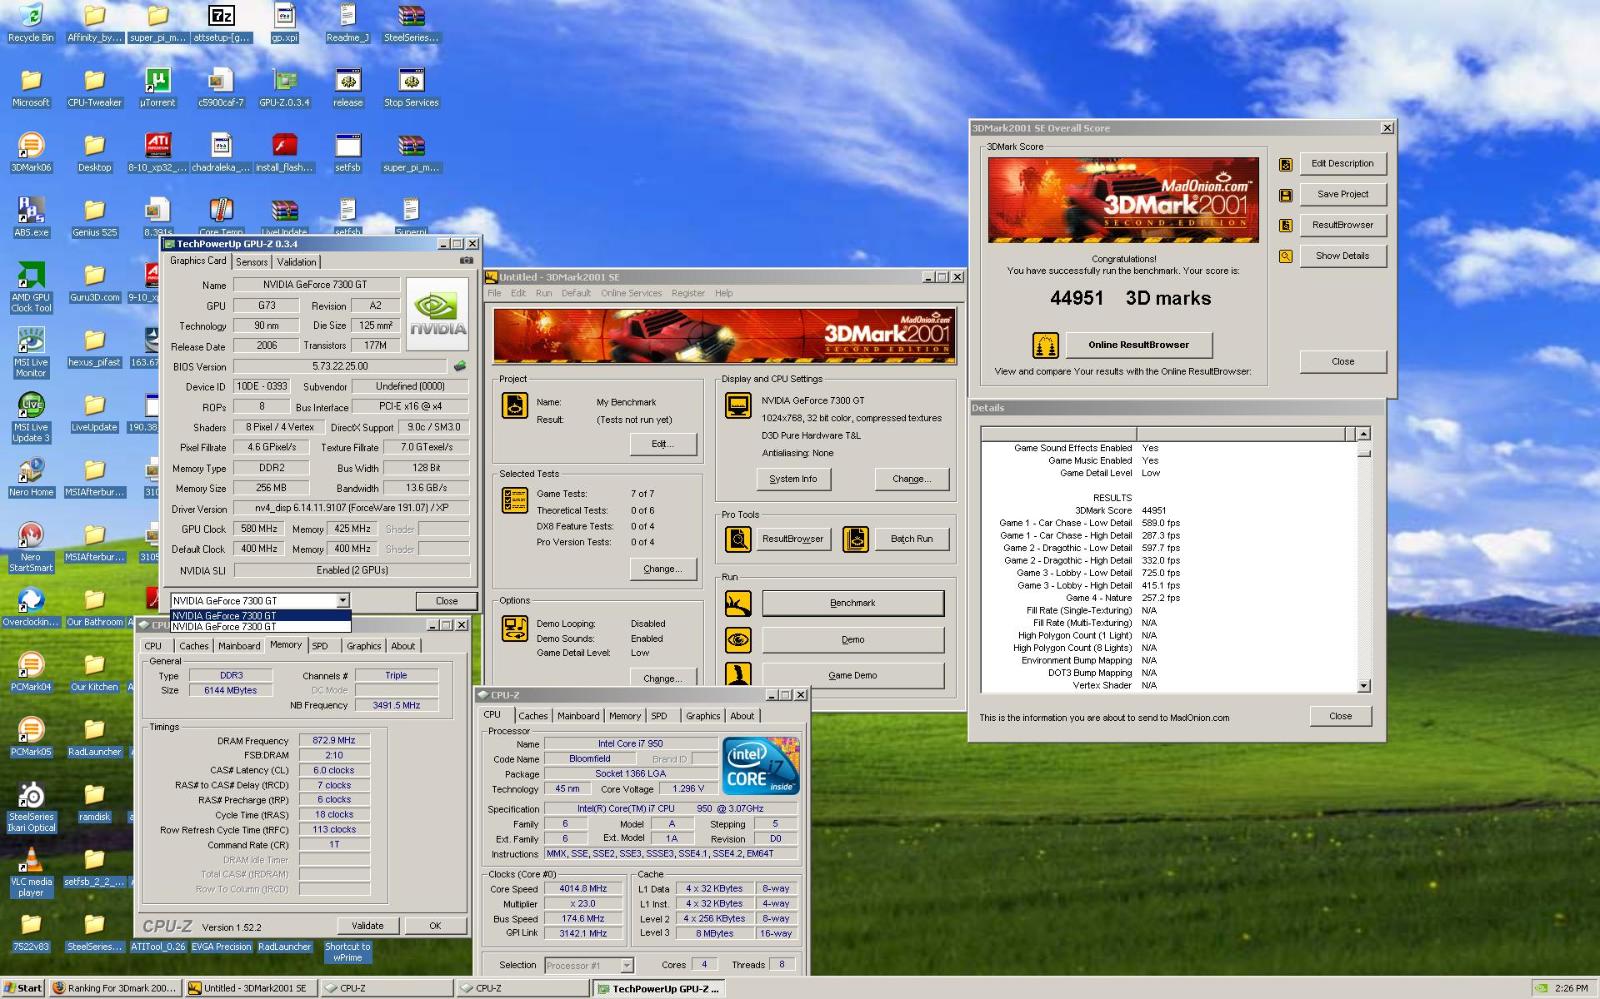1600x999 pixels.
Task: Click the NVIDIA tray icon in taskbar
Action: point(1541,988)
